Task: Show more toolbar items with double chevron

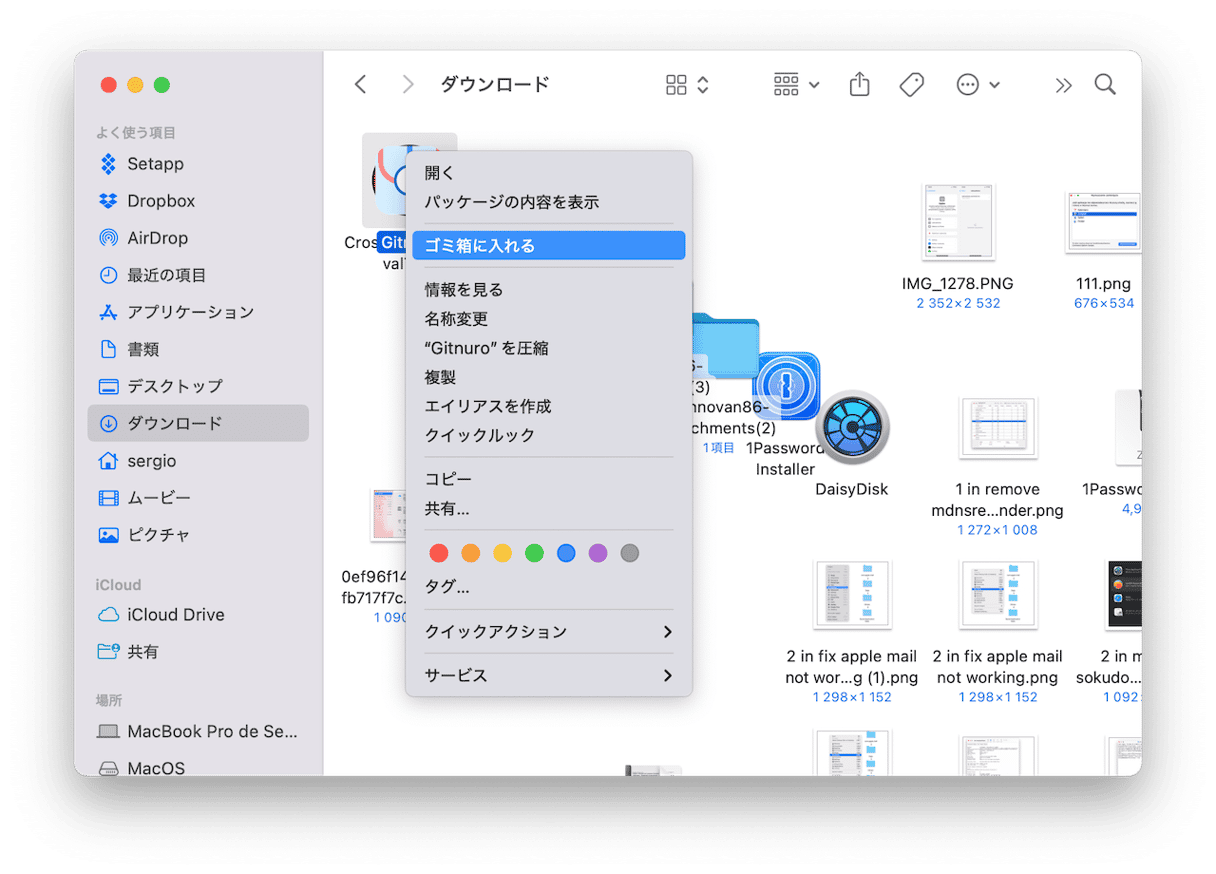Action: pos(1063,85)
